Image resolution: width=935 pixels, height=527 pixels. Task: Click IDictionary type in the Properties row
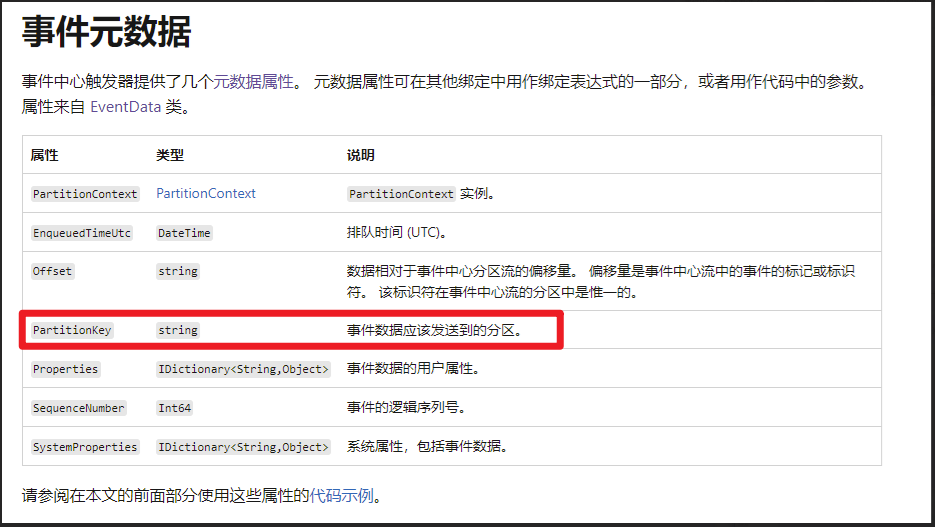(x=243, y=369)
